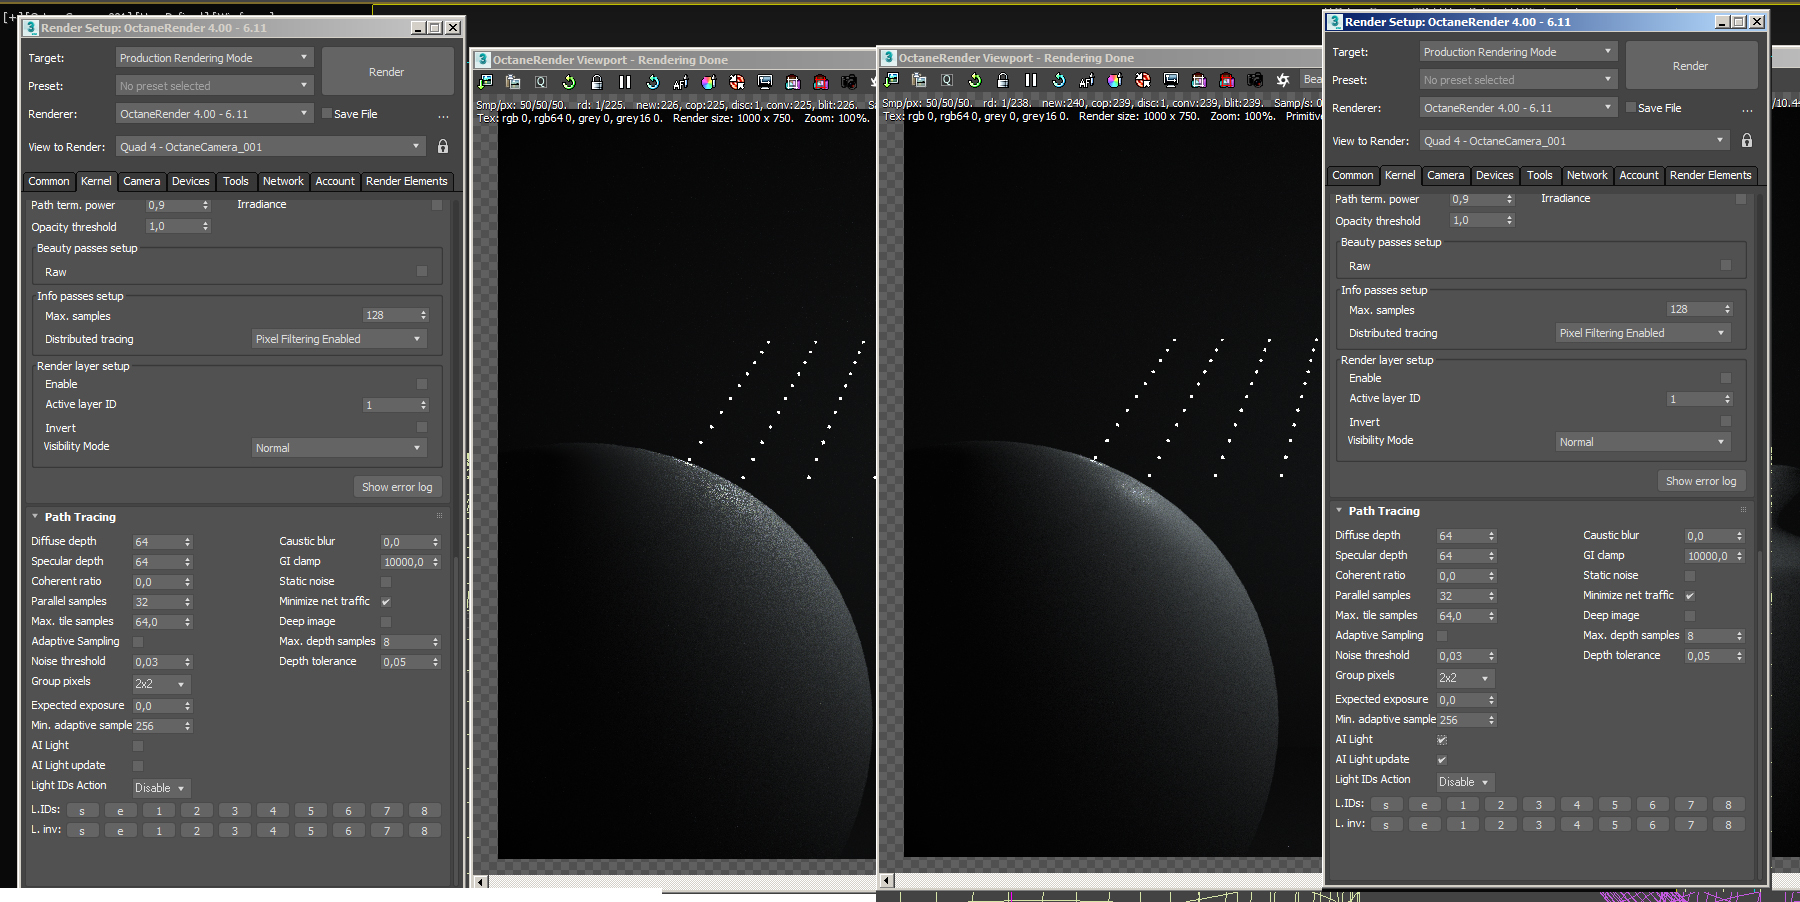Toggle Irradiance checkbox in left Render Setup
The image size is (1800, 902).
pos(437,205)
